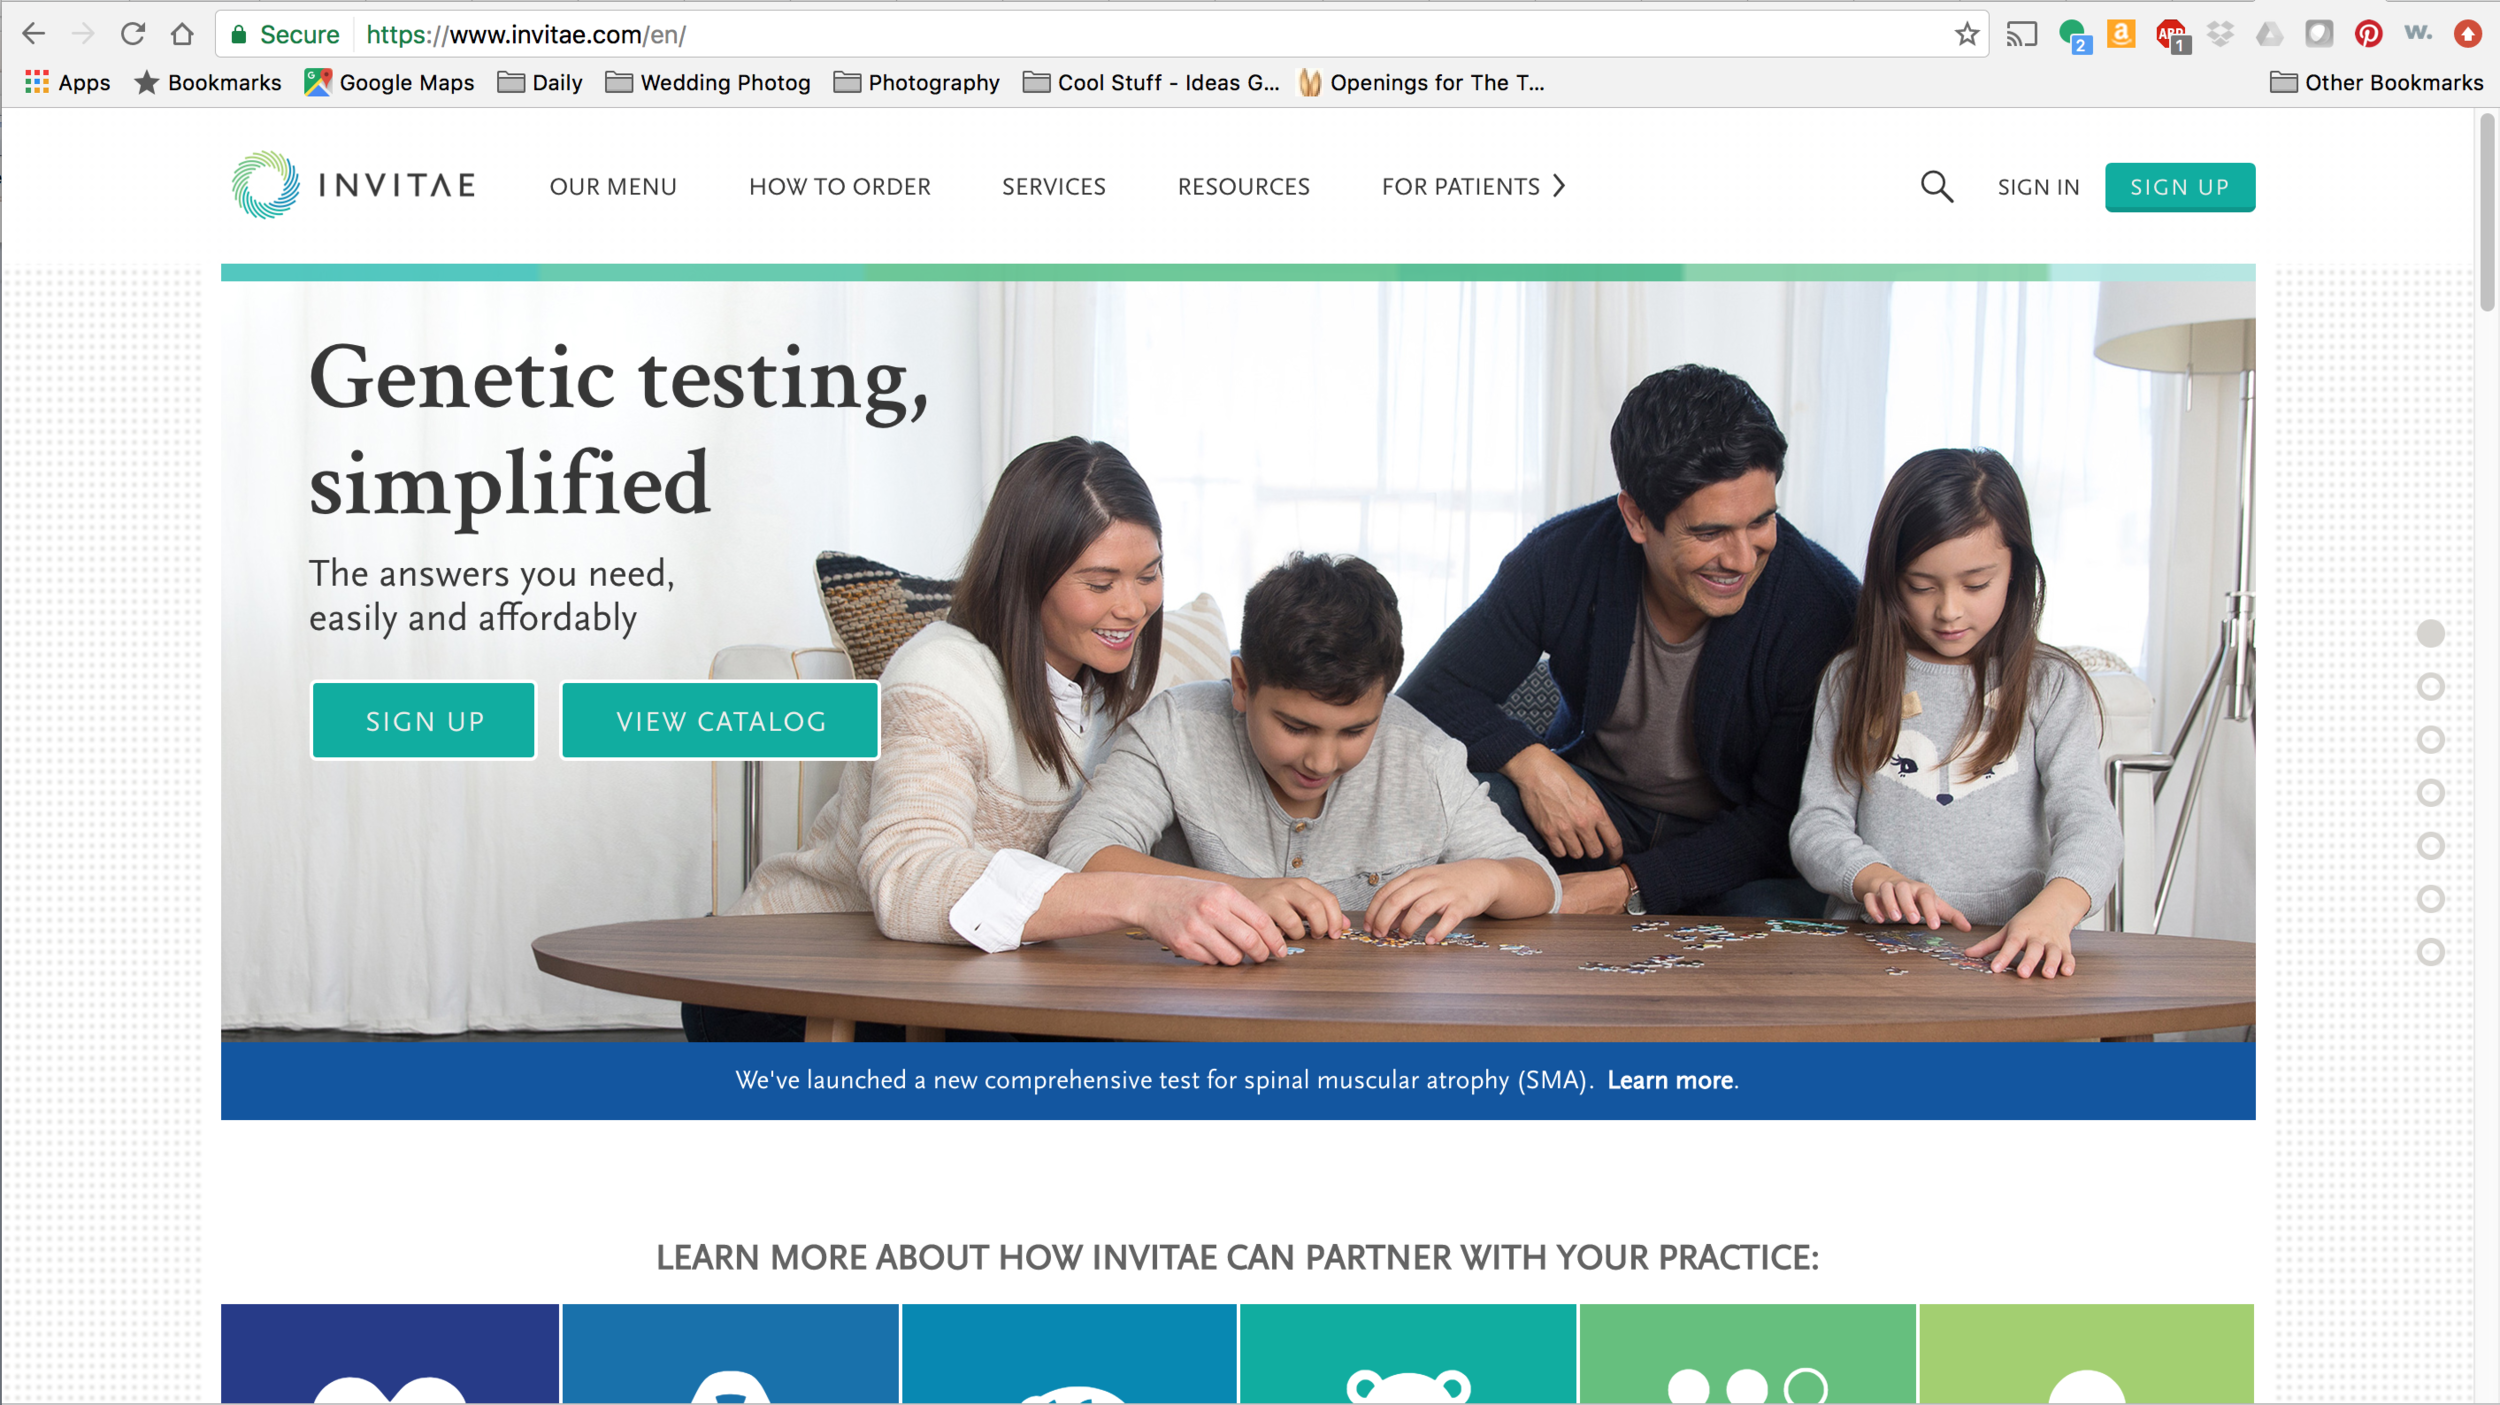This screenshot has width=2500, height=1405.
Task: Select the fifth slide indicator dot
Action: pos(2430,845)
